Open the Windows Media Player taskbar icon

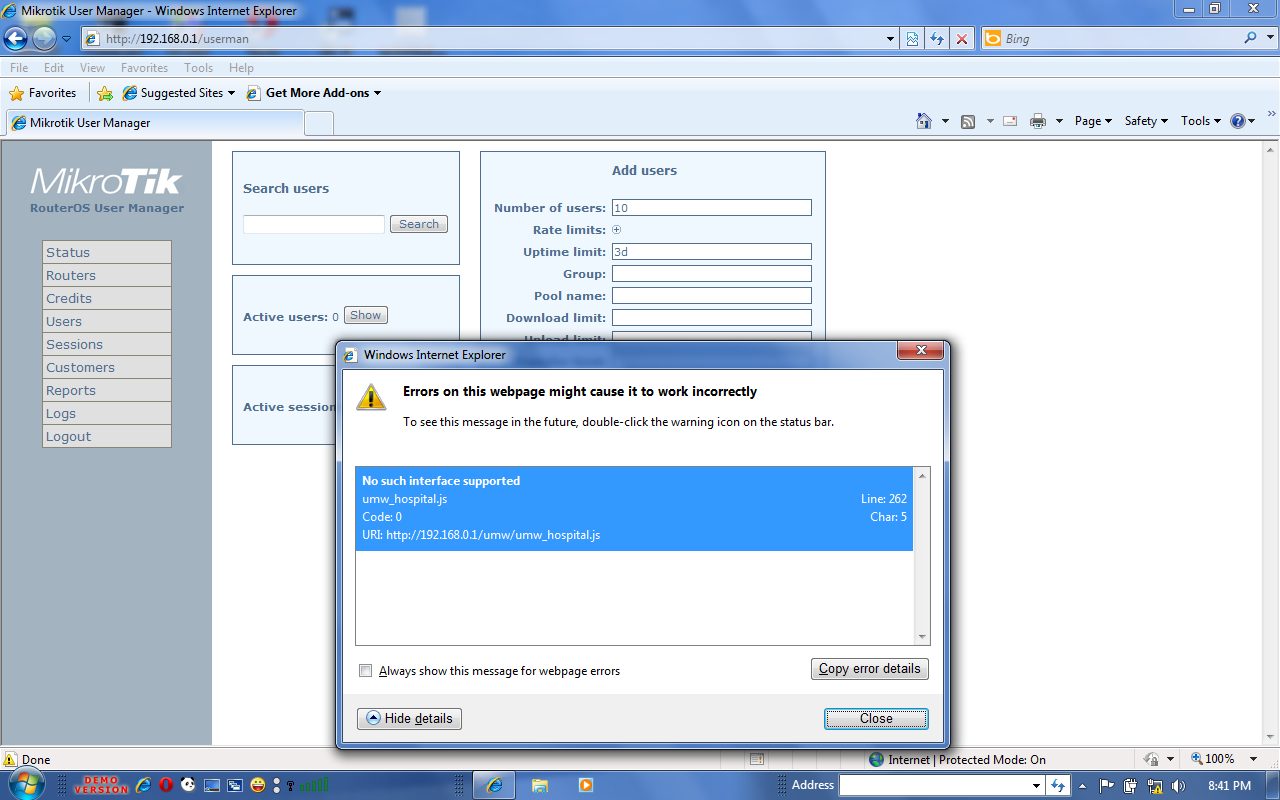pos(586,785)
